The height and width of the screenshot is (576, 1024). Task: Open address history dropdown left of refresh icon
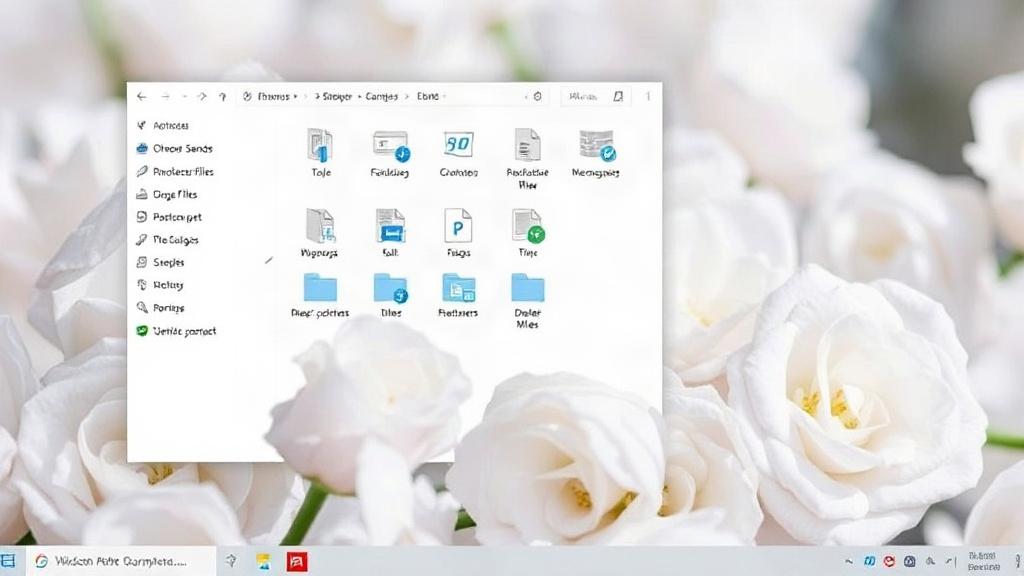tap(526, 97)
